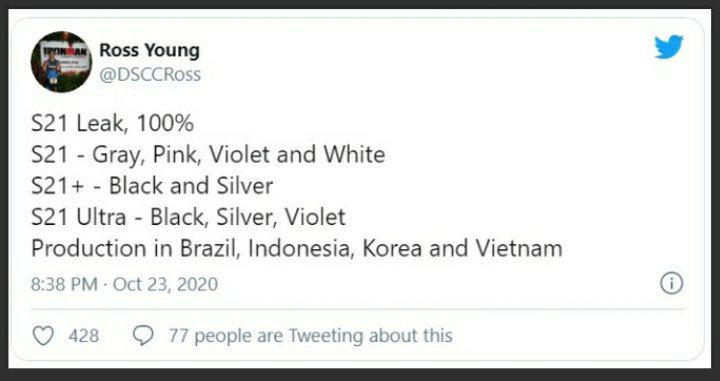The width and height of the screenshot is (720, 381).
Task: Click the 428 likes count
Action: [84, 336]
